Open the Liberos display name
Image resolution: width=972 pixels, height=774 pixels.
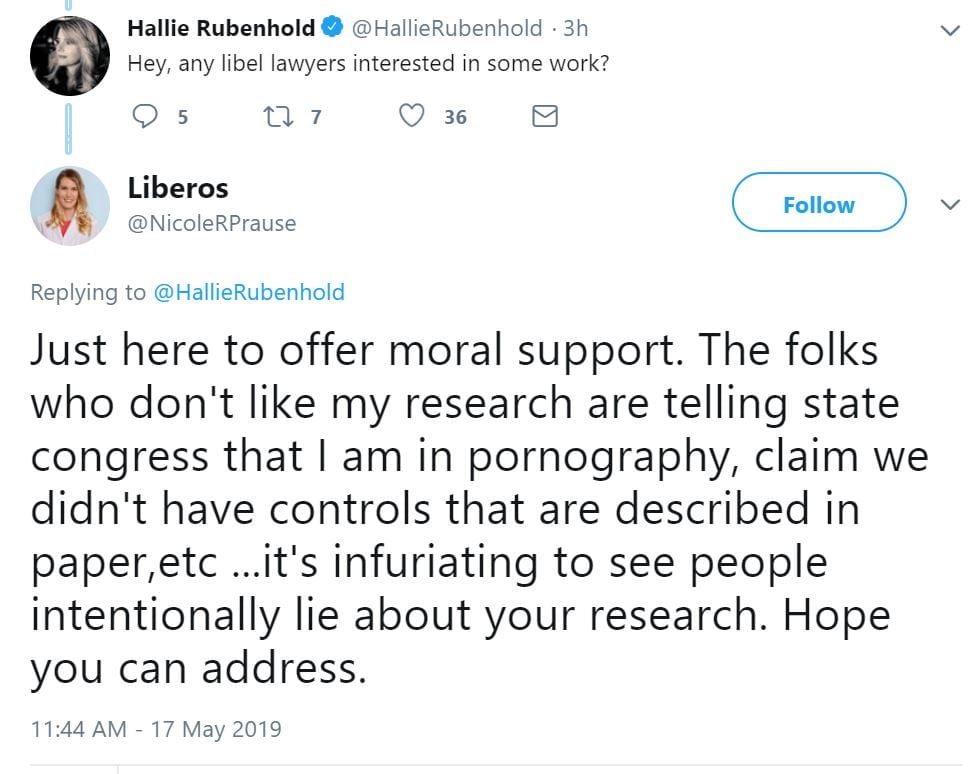click(x=178, y=188)
